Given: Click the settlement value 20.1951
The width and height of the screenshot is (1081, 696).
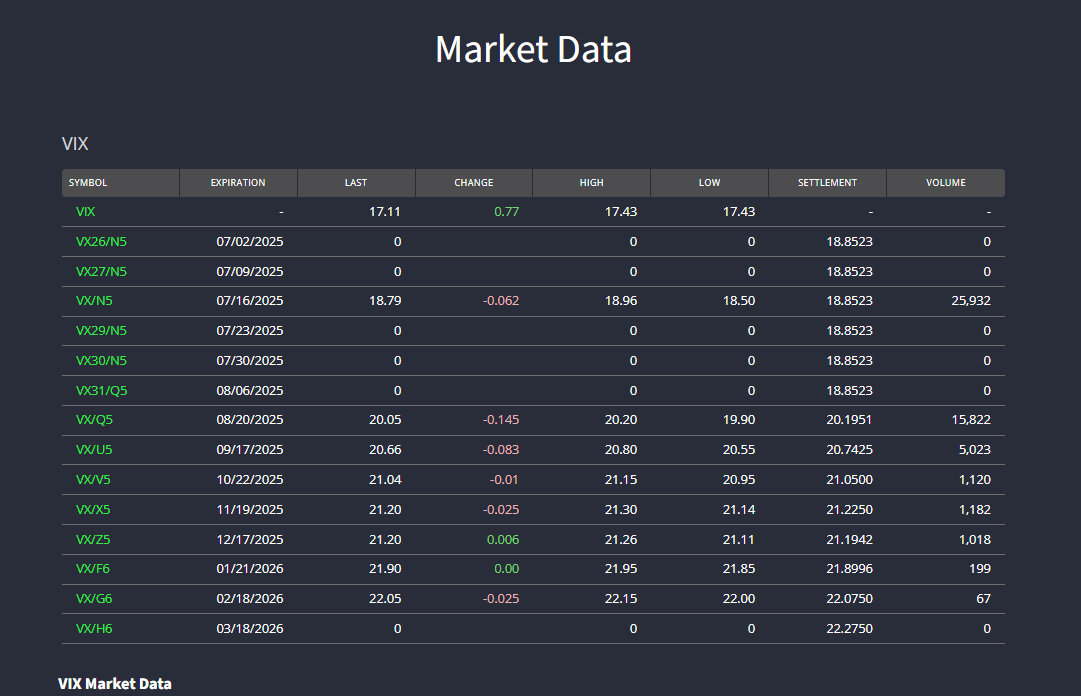Looking at the screenshot, I should pyautogui.click(x=849, y=420).
